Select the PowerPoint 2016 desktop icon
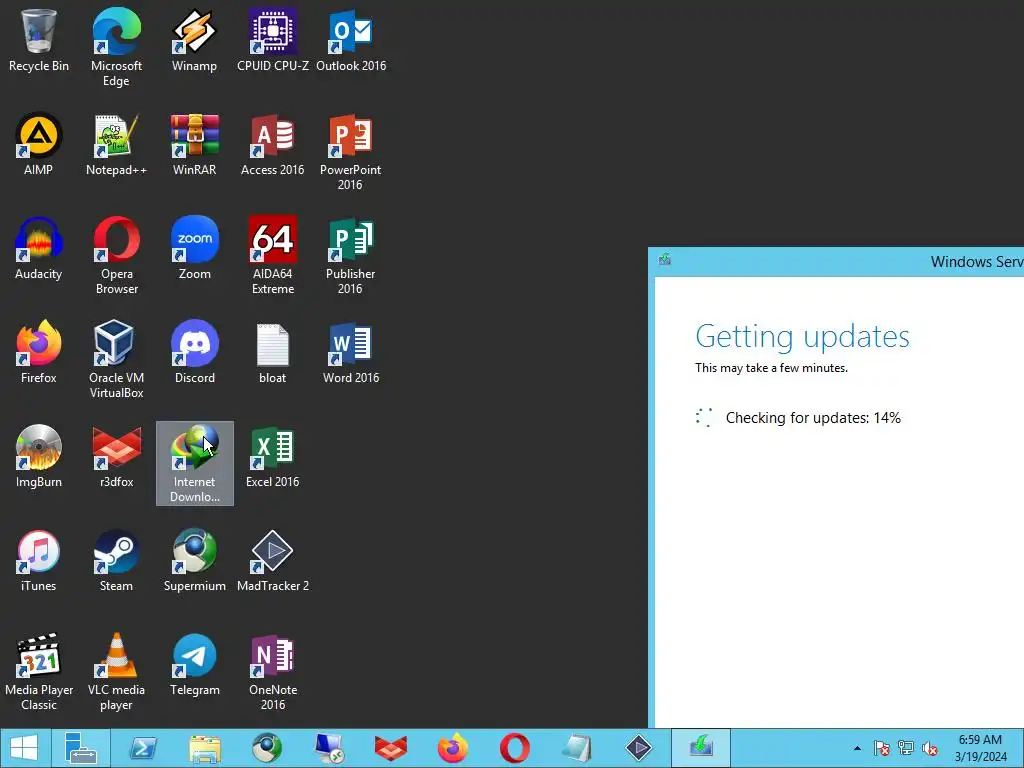The width and height of the screenshot is (1024, 768). pos(351,152)
